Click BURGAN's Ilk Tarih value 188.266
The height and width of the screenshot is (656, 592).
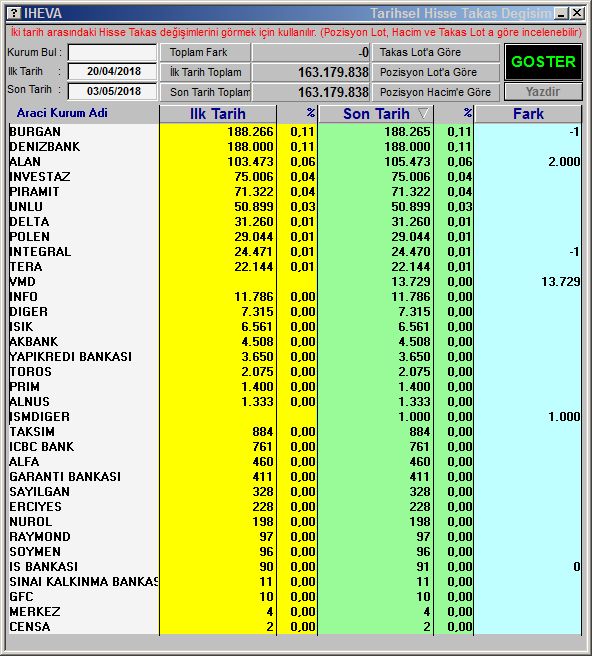250,132
